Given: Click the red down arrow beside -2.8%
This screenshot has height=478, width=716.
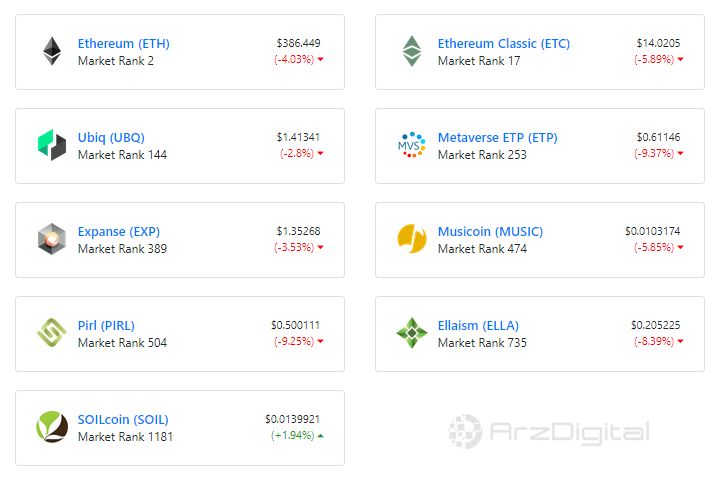Looking at the screenshot, I should point(321,153).
